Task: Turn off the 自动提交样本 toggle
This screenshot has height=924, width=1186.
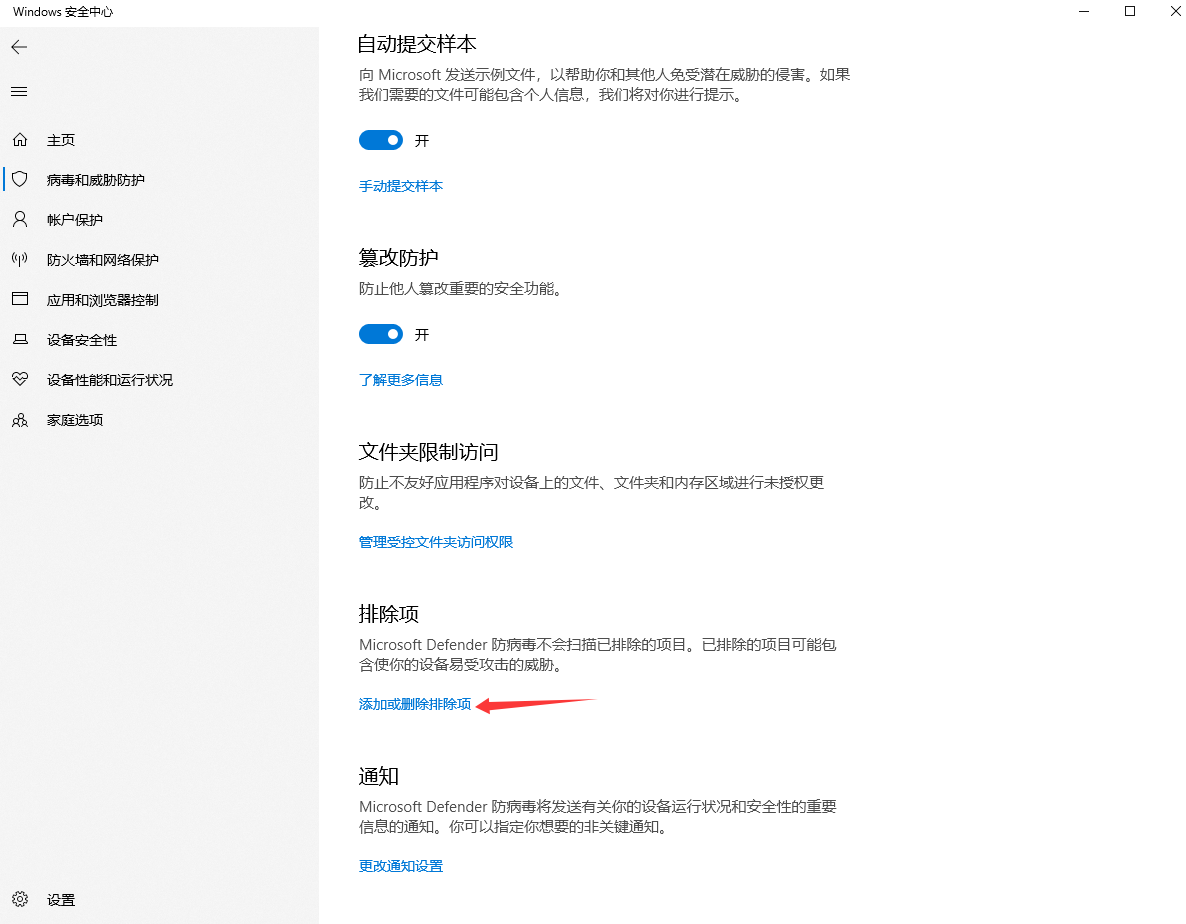Action: (x=381, y=141)
